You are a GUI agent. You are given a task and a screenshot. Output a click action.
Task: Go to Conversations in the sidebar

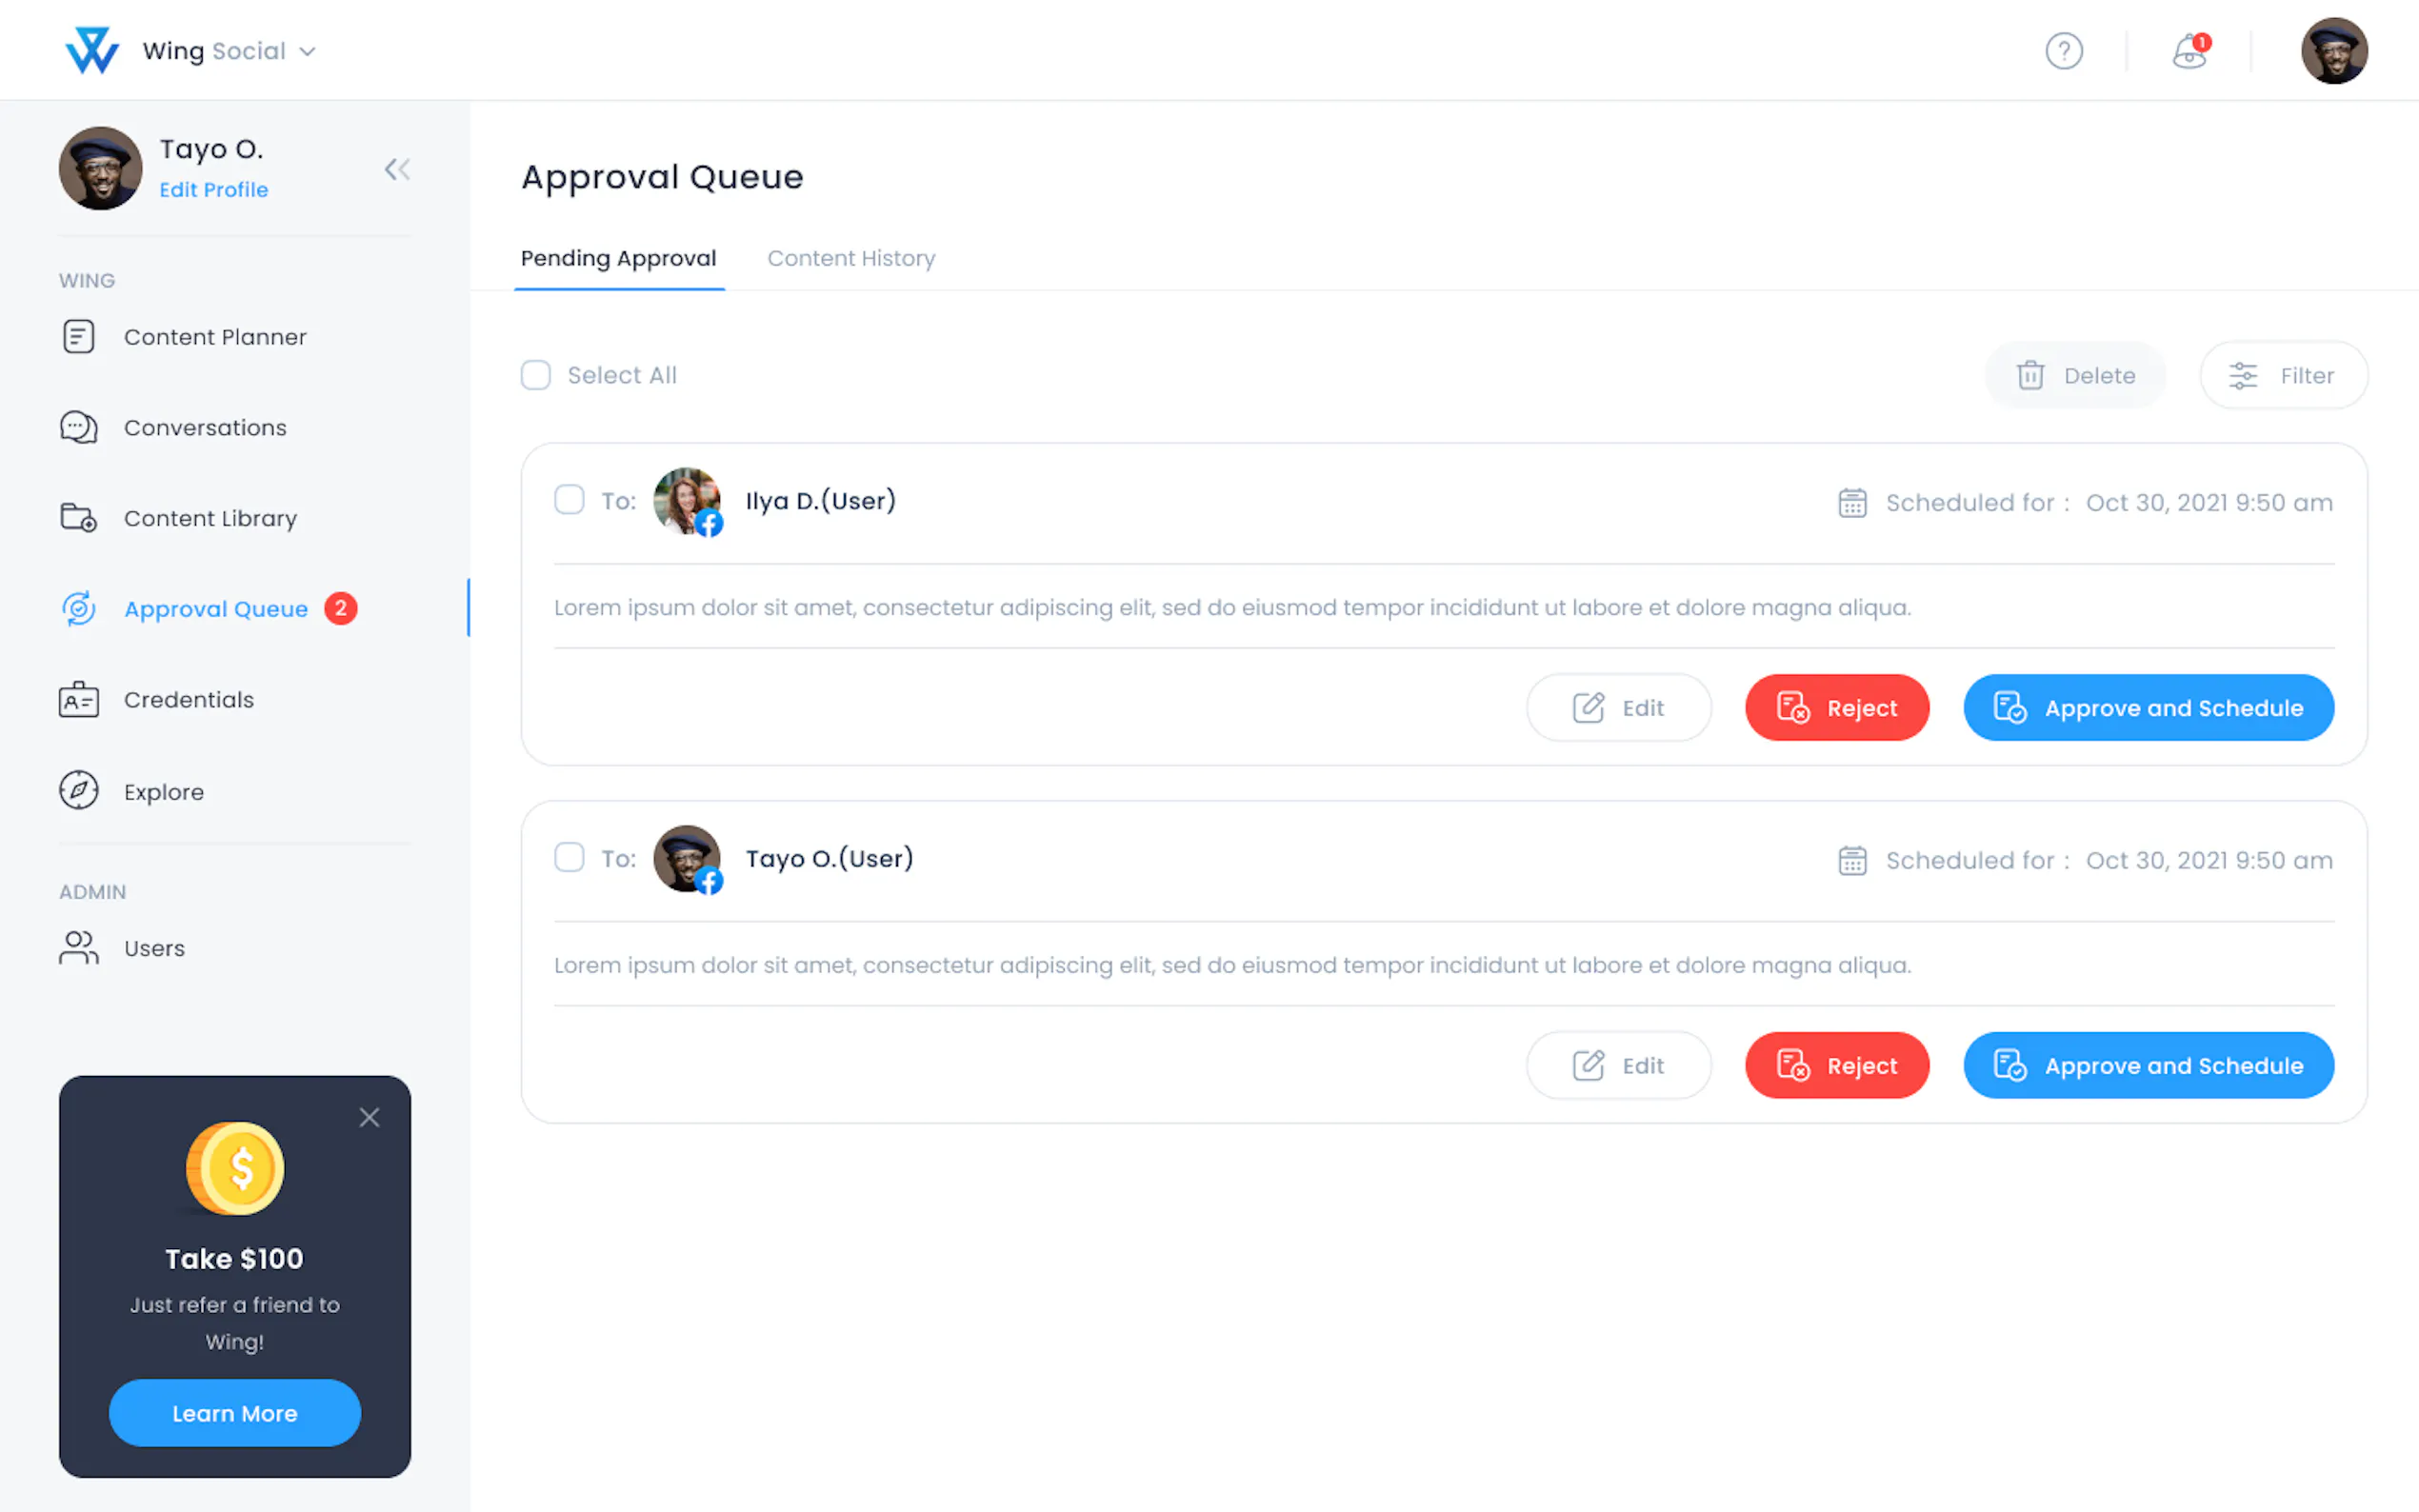pyautogui.click(x=204, y=428)
